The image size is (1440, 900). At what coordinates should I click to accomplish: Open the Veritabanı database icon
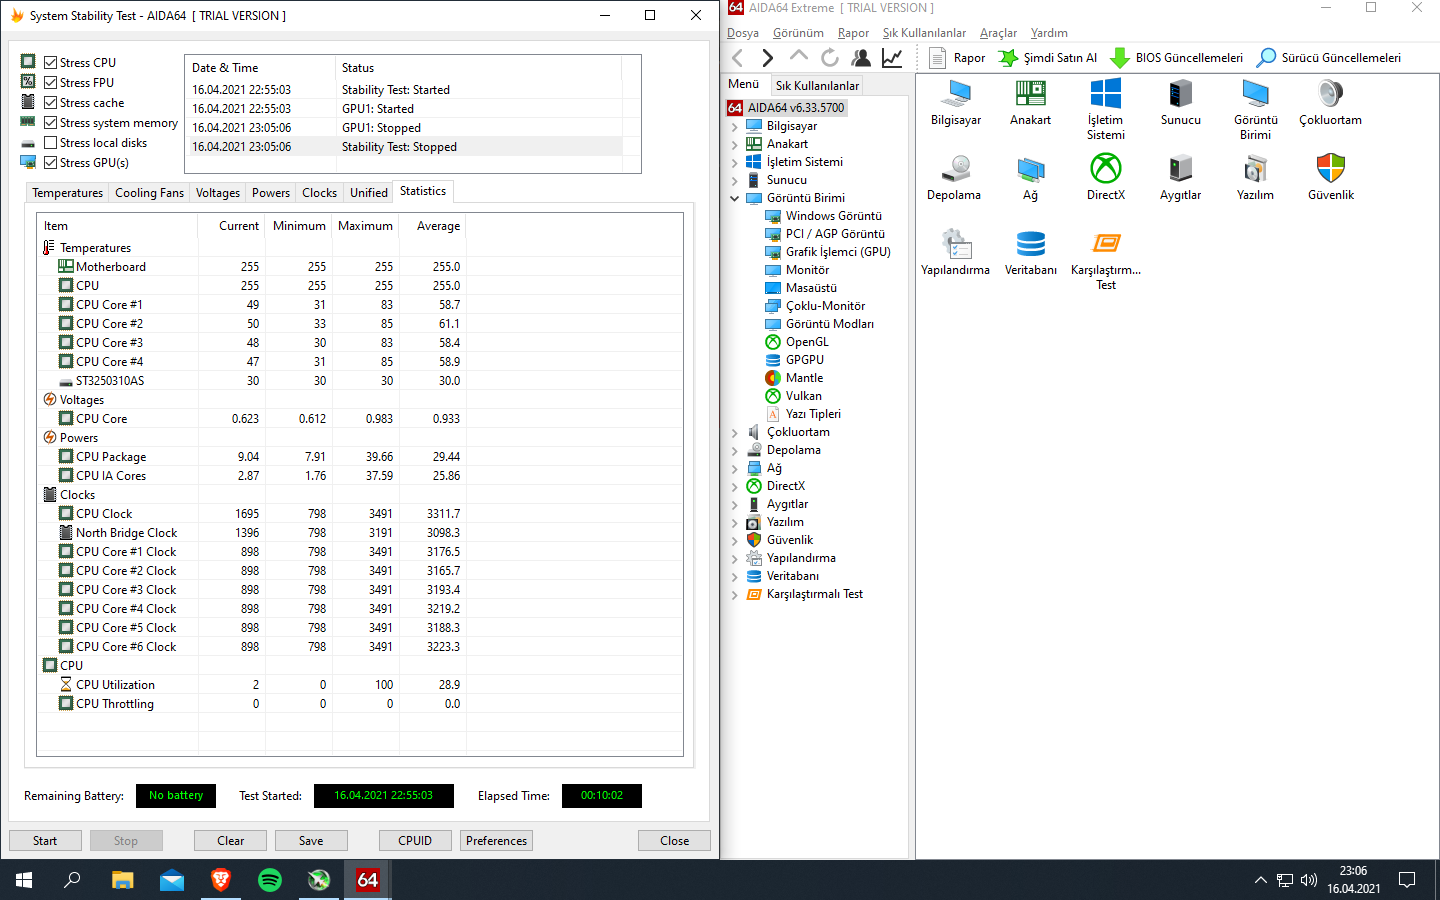[1031, 252]
